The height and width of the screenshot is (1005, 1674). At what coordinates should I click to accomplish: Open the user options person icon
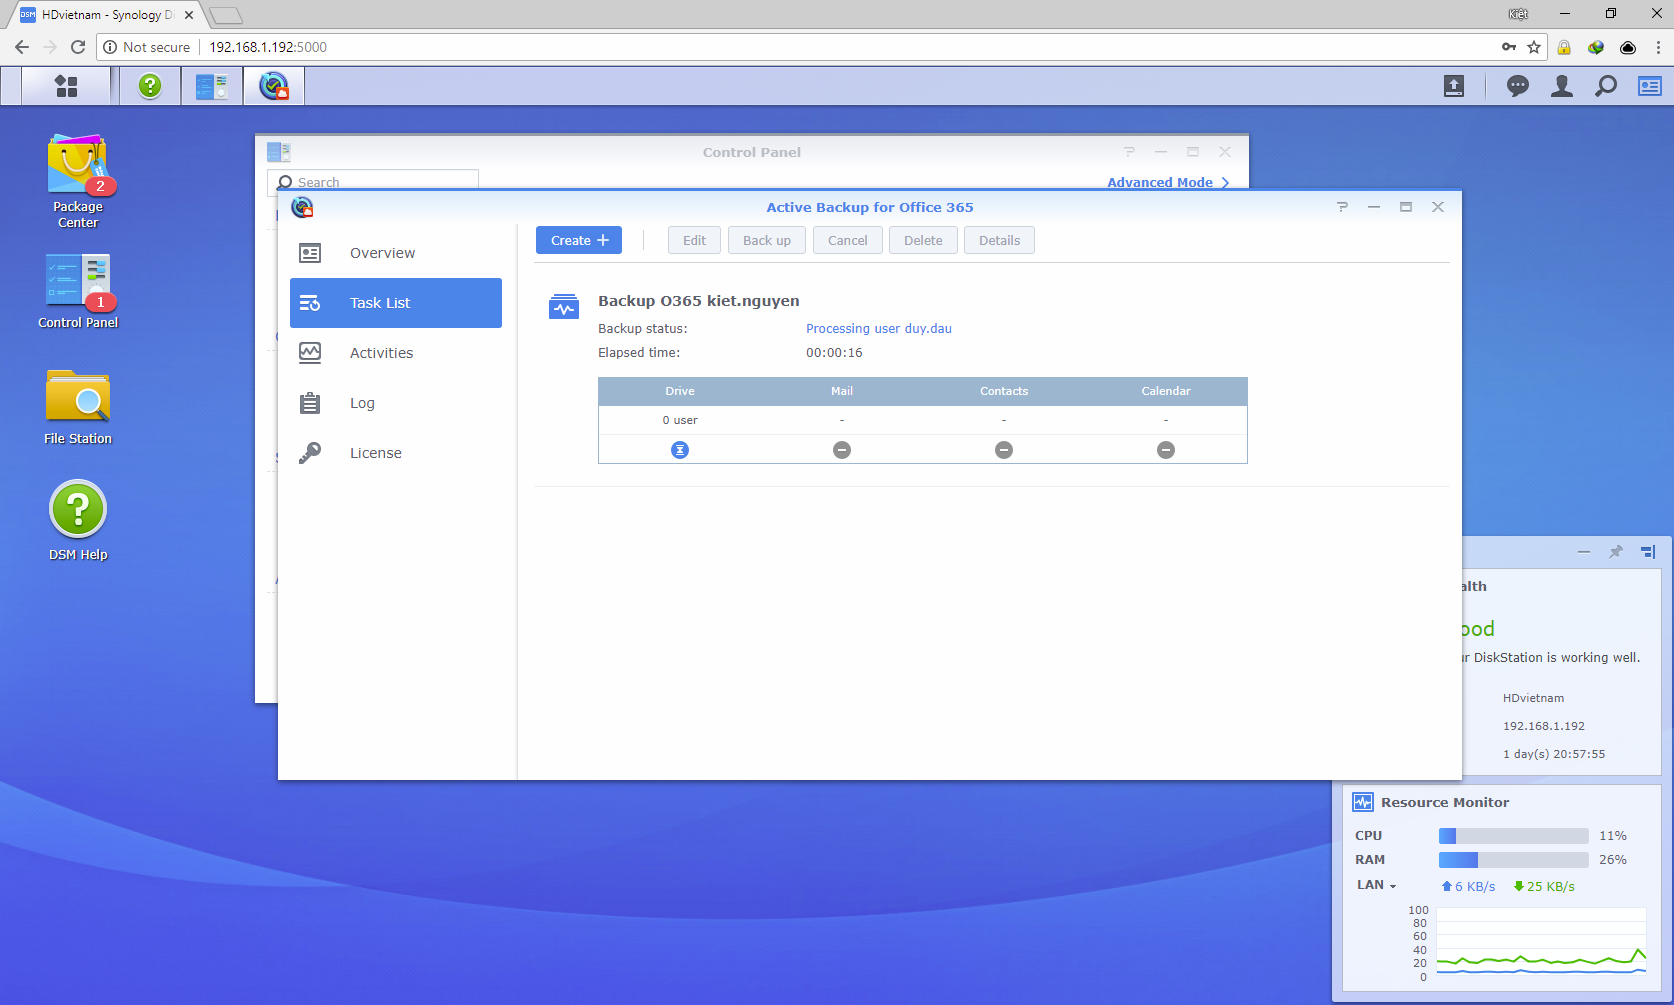pyautogui.click(x=1562, y=86)
